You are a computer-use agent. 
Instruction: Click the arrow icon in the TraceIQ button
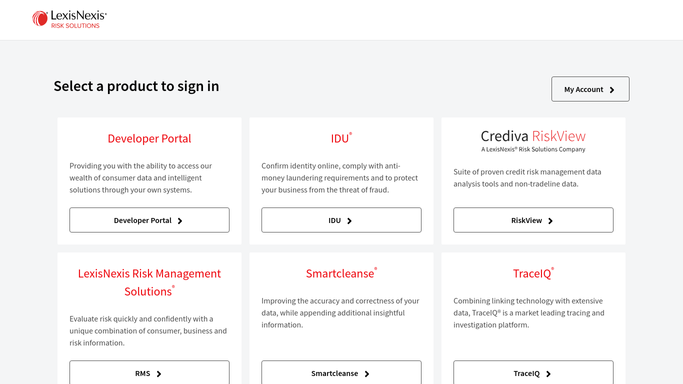point(548,374)
